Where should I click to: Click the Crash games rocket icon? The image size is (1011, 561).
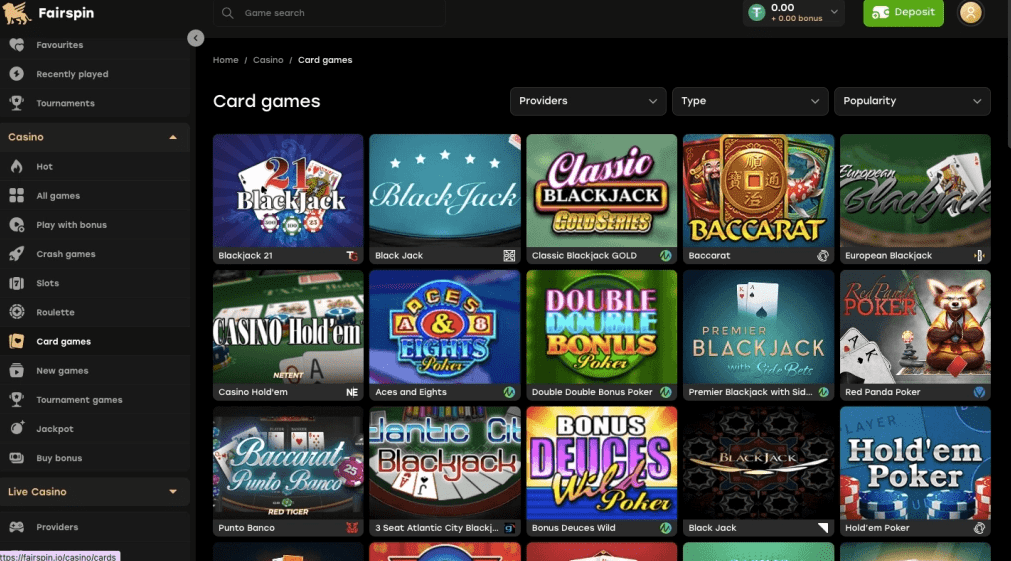tap(17, 254)
